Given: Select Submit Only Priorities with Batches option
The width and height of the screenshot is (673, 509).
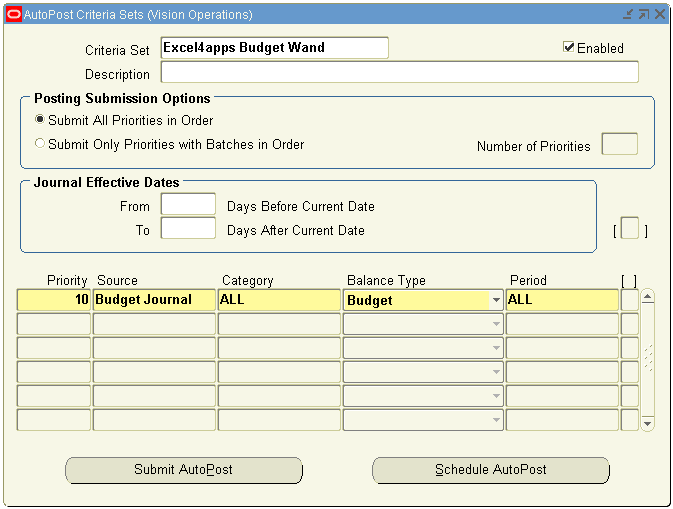Looking at the screenshot, I should (39, 143).
